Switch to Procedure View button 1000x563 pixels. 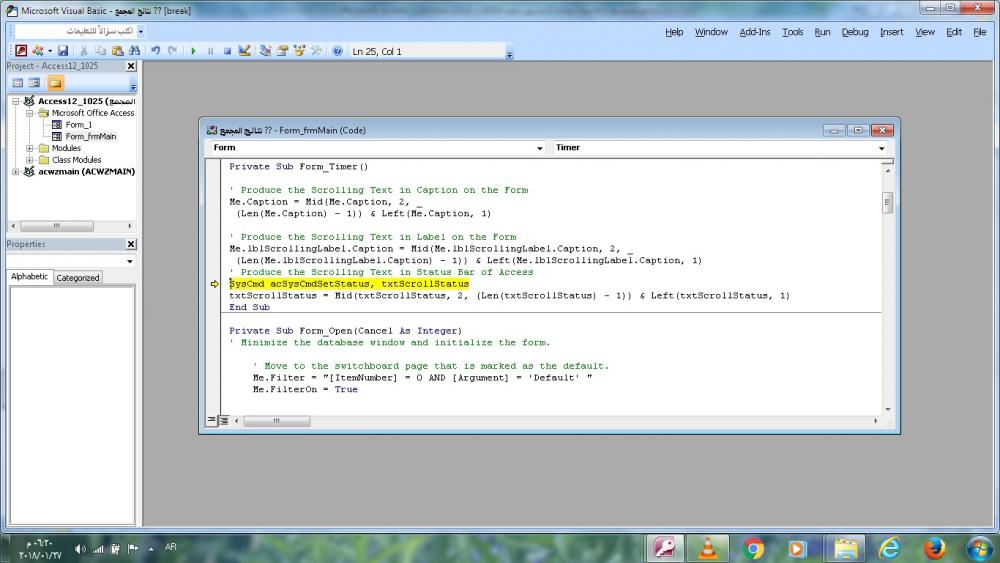click(x=211, y=420)
